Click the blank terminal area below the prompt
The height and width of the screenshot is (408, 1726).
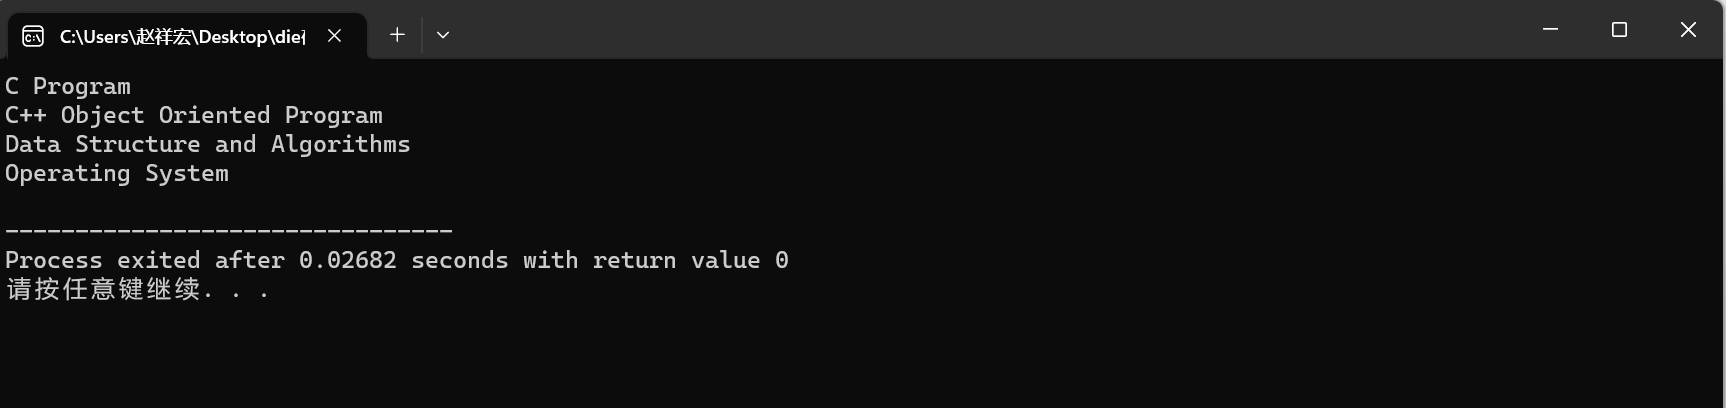click(x=860, y=355)
